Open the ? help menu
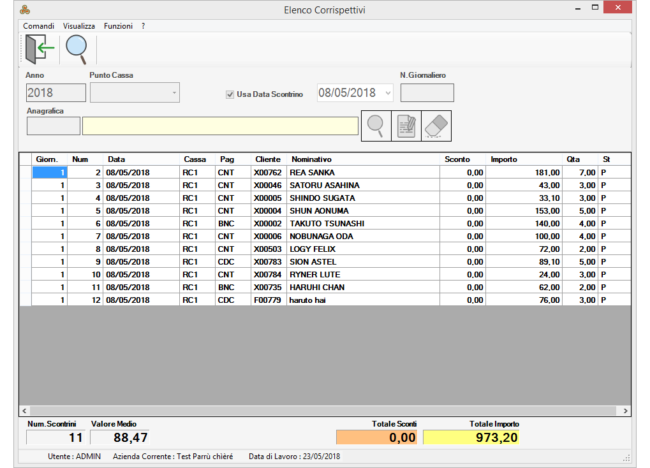The image size is (650, 468). pyautogui.click(x=143, y=24)
